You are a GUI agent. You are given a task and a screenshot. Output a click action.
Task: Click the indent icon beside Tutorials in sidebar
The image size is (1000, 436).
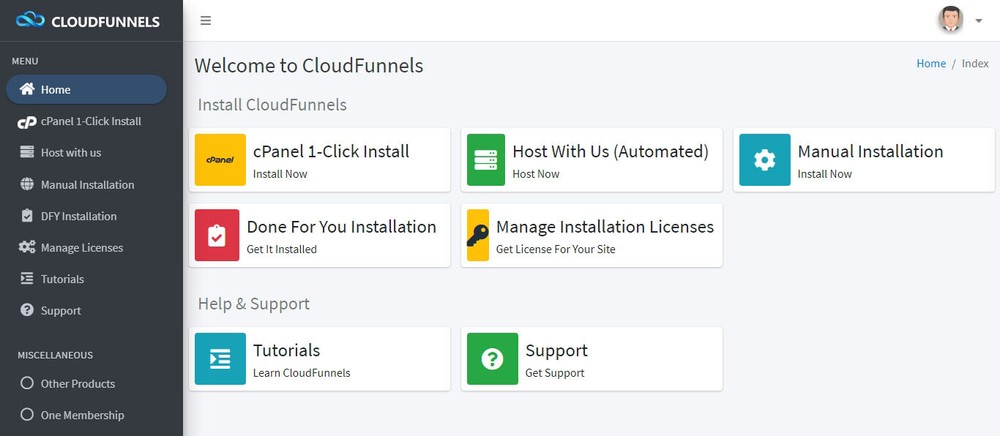click(27, 279)
